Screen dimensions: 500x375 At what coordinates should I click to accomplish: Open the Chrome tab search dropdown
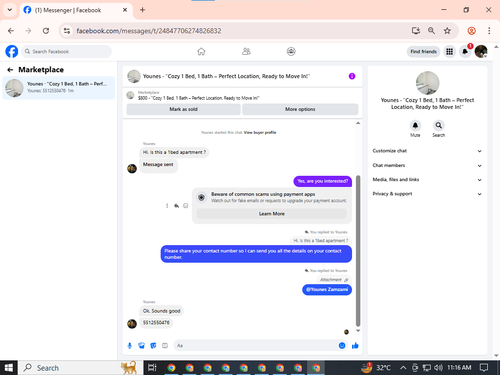tap(10, 10)
